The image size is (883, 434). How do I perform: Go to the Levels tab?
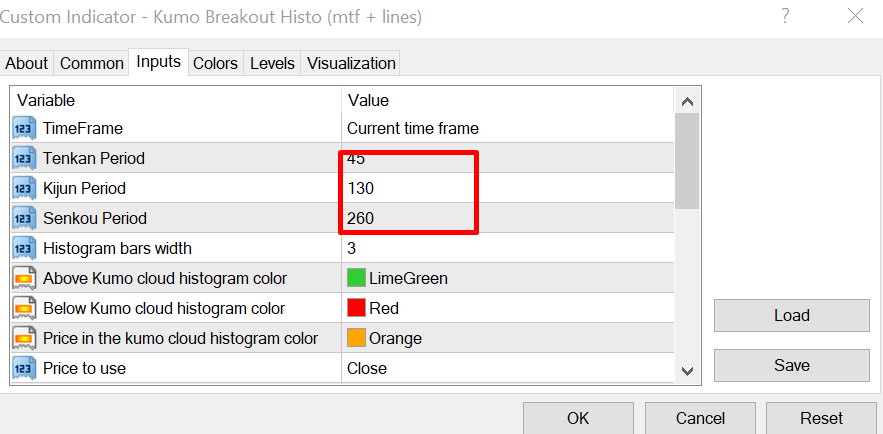[x=272, y=63]
